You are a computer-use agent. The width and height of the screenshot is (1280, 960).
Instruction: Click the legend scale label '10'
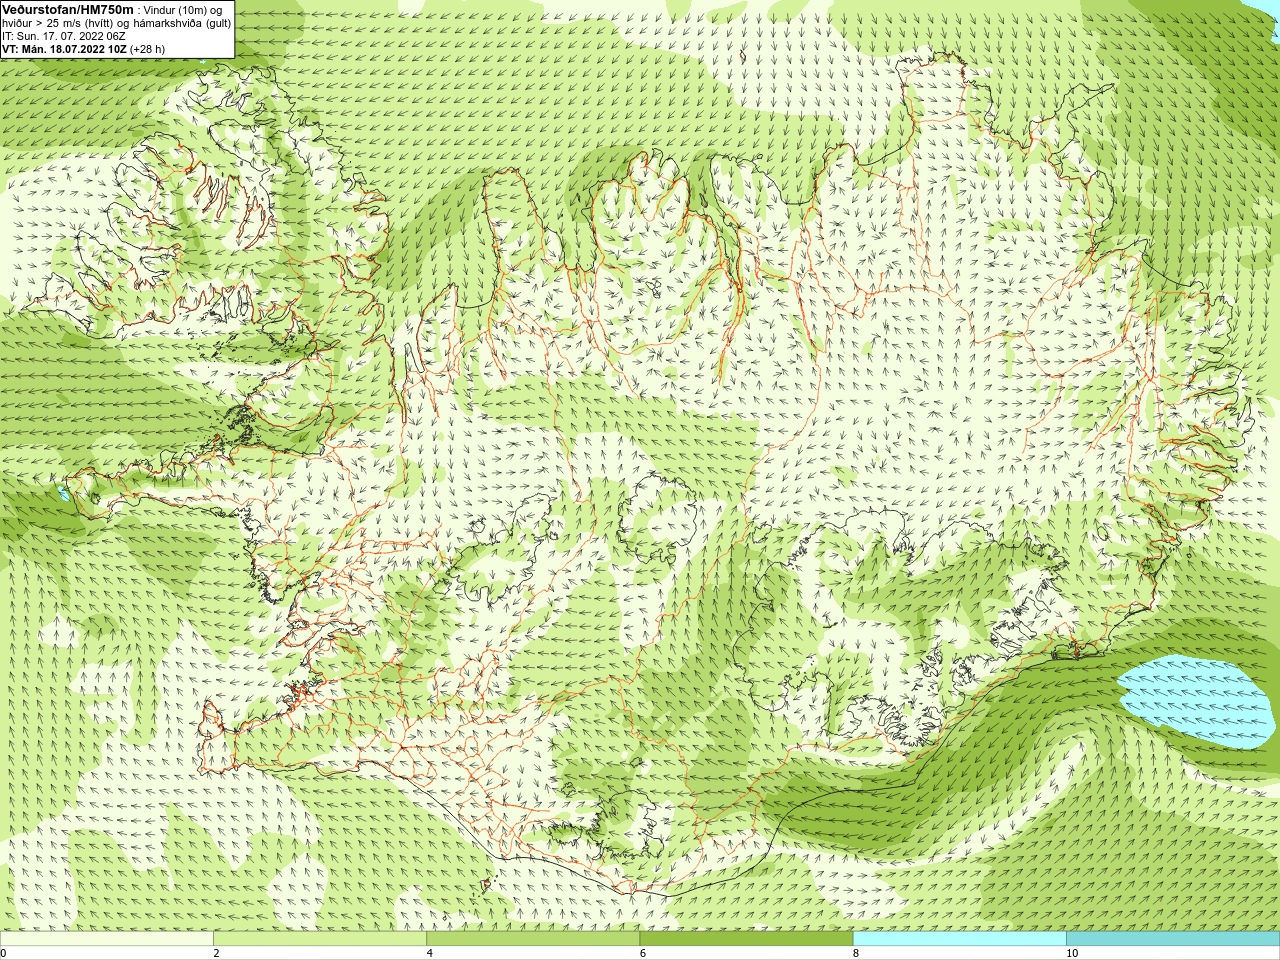1071,953
